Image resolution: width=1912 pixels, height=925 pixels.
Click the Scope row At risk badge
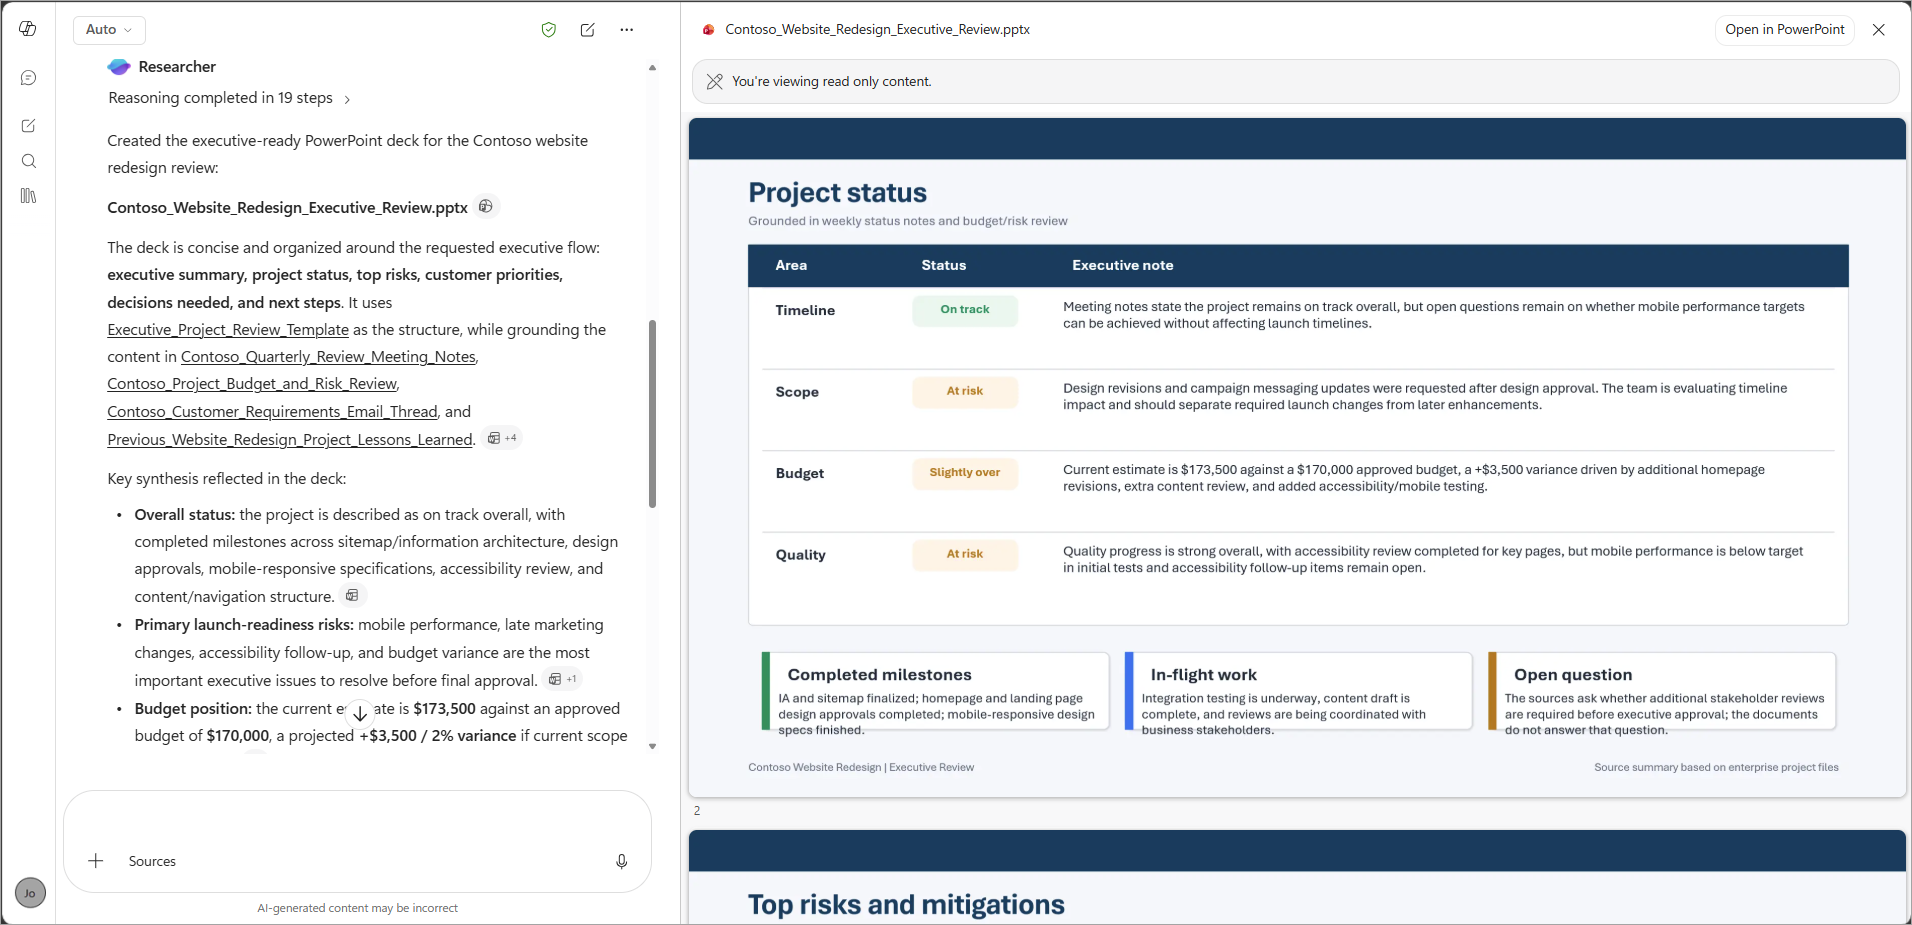pyautogui.click(x=965, y=391)
